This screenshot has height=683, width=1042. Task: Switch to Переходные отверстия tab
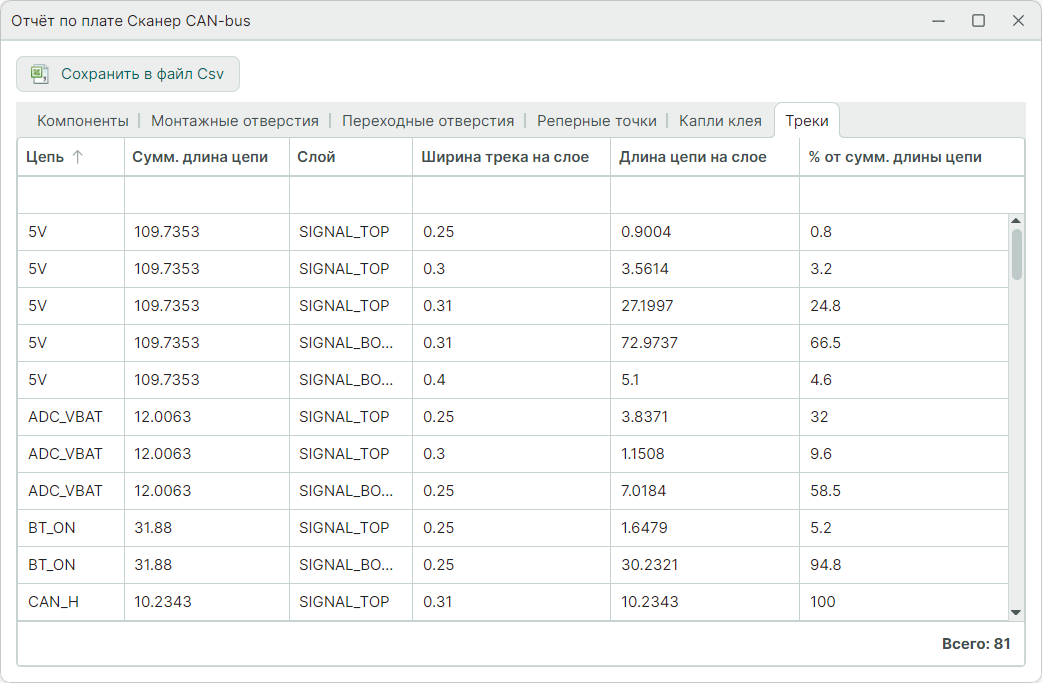428,121
